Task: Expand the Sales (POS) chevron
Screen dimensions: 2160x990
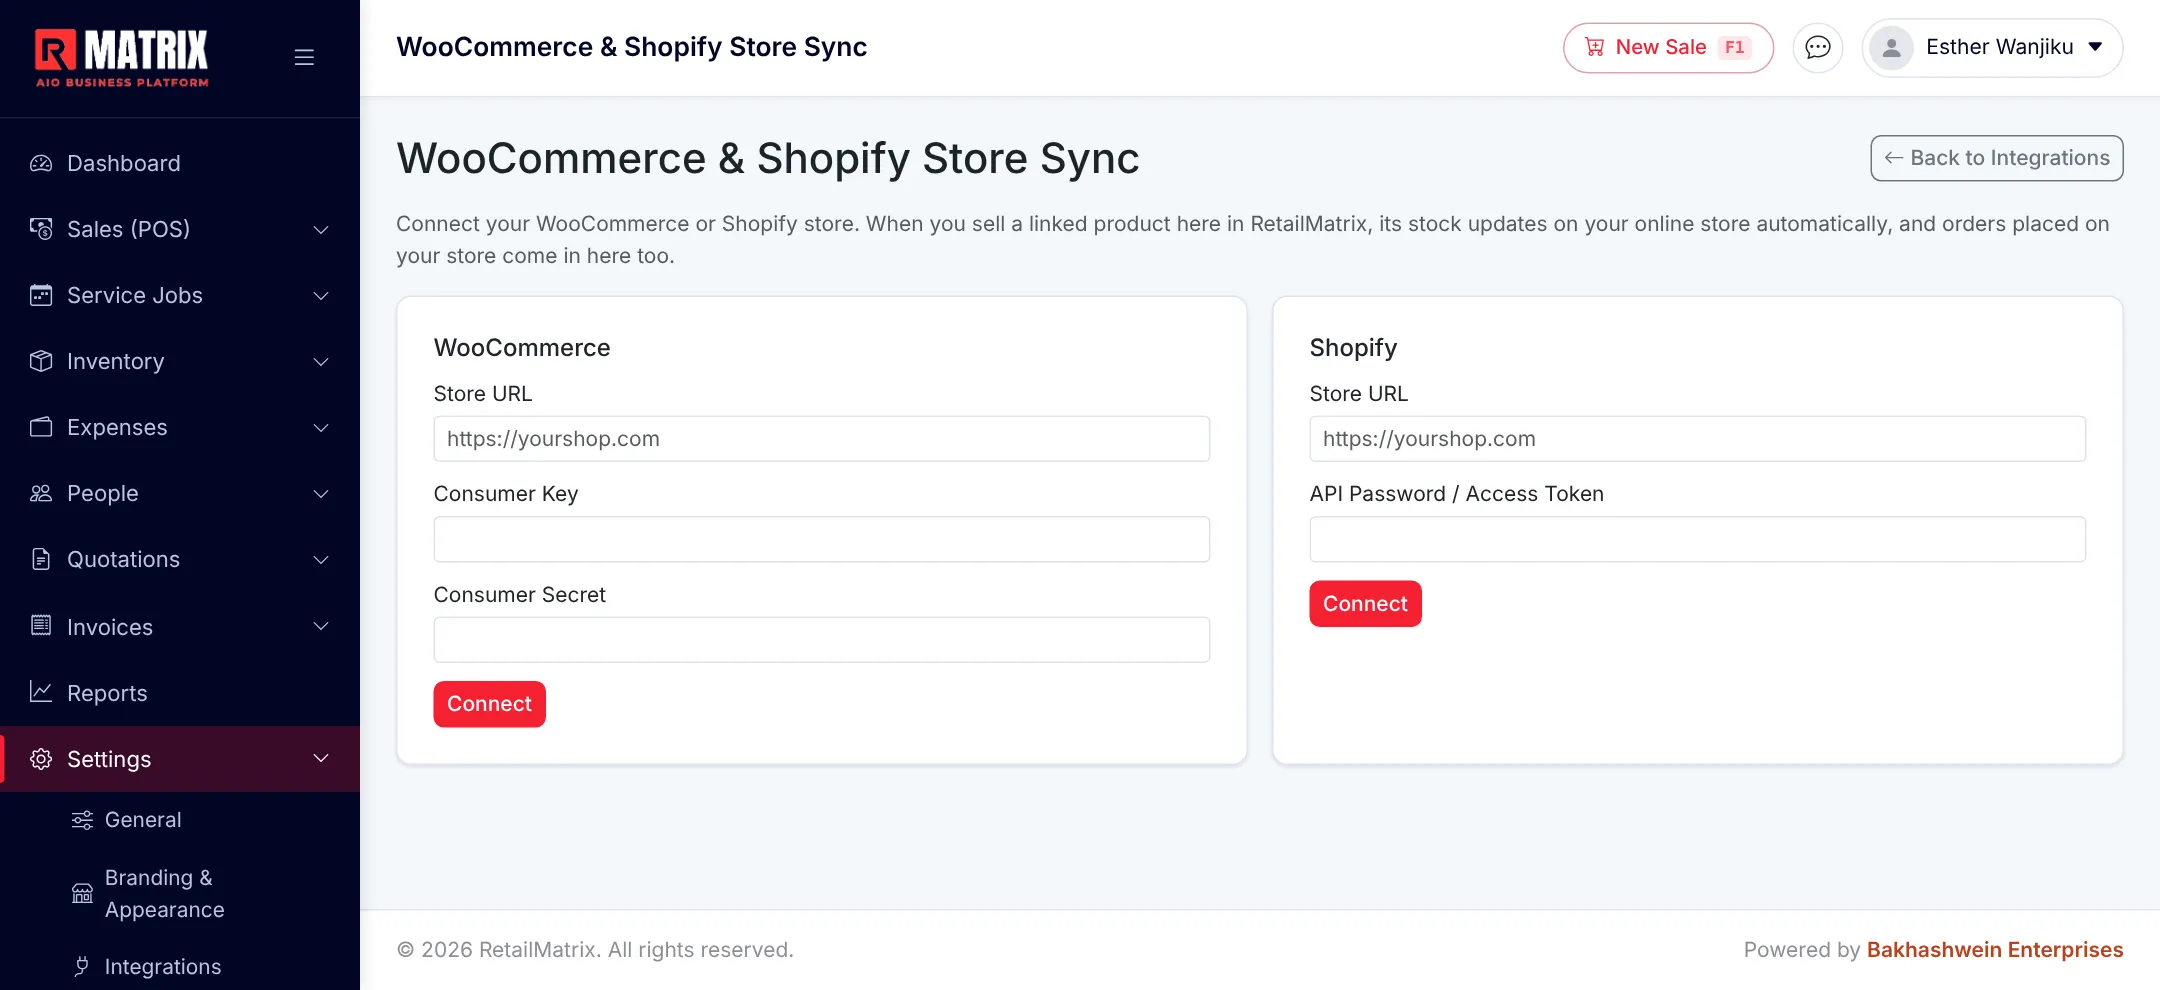Action: [321, 229]
